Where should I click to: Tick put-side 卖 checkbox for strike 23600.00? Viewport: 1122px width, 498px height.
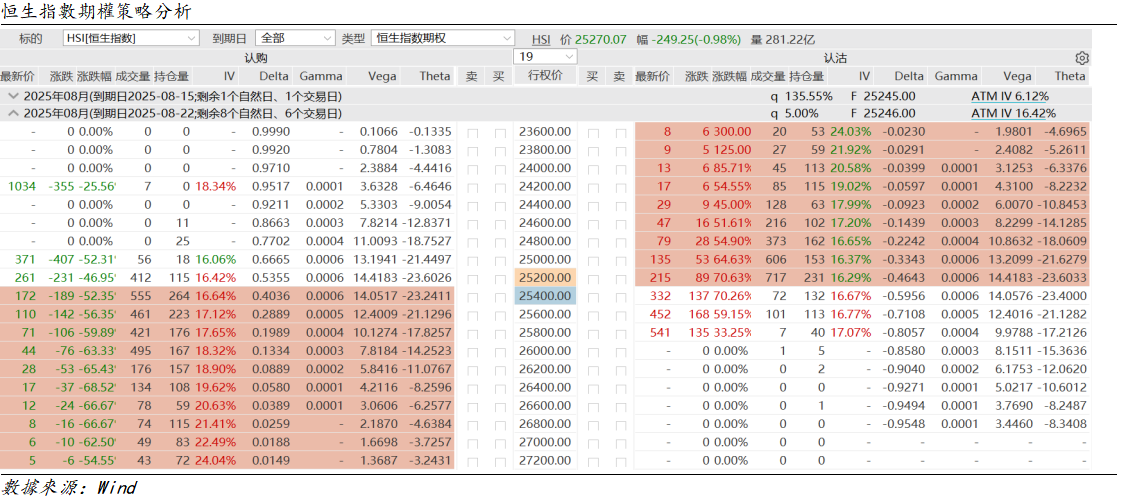tap(620, 132)
